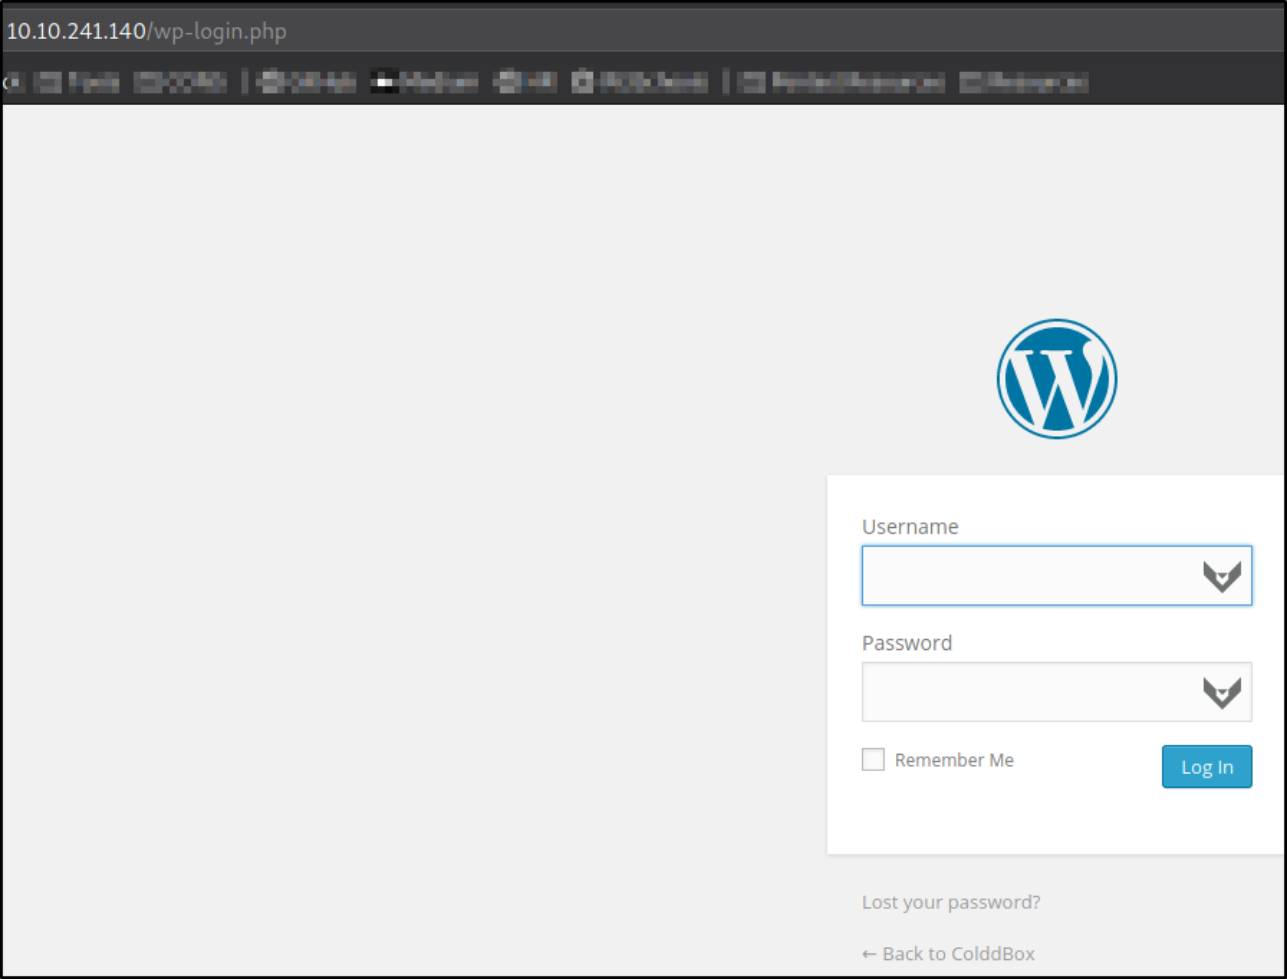Enable the Remember Me checkbox

point(873,760)
